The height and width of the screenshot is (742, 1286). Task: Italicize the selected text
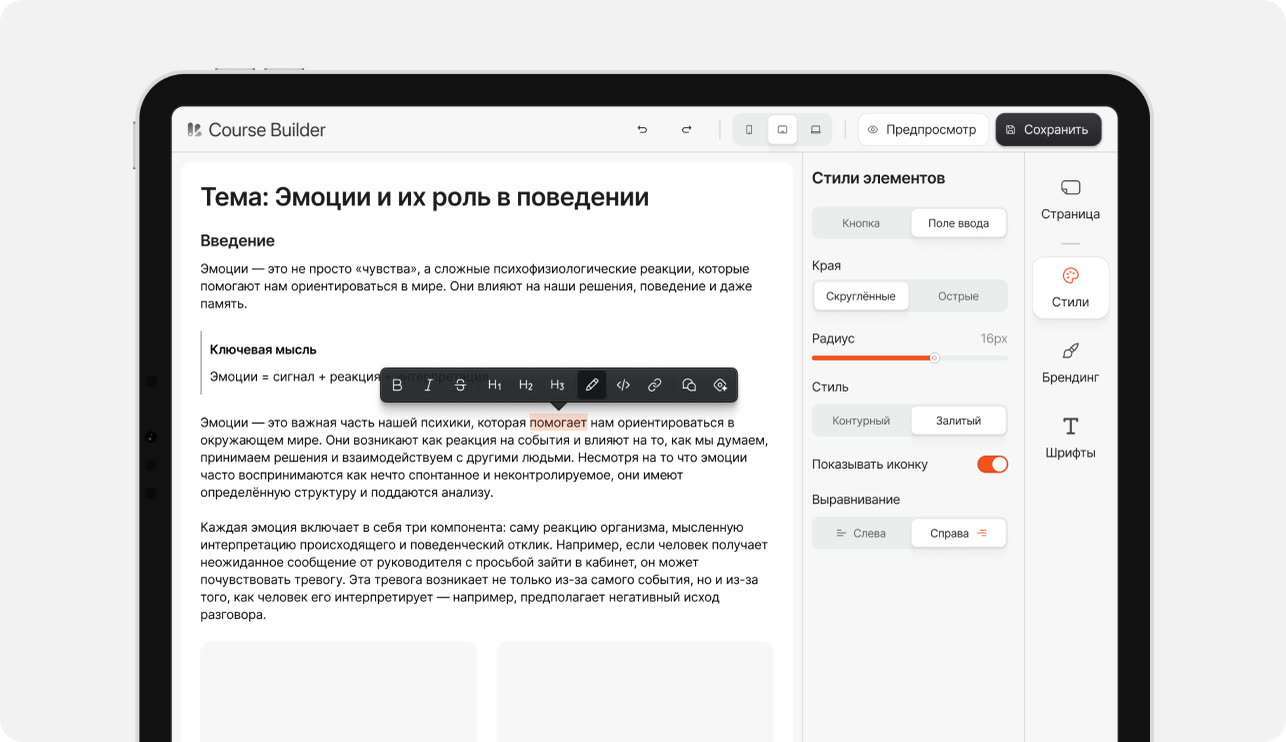[429, 385]
